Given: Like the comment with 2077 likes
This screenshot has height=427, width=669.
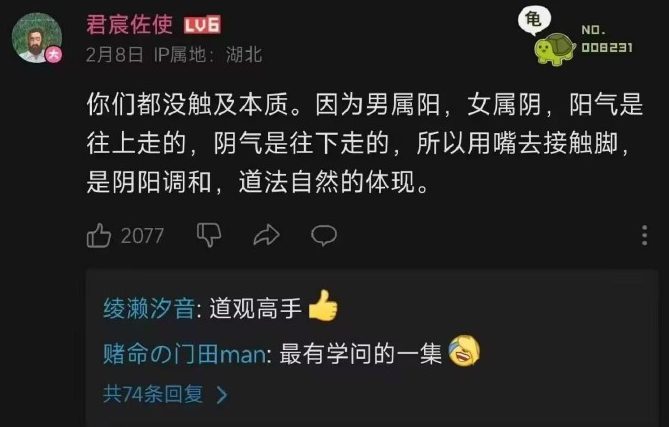Looking at the screenshot, I should (99, 235).
